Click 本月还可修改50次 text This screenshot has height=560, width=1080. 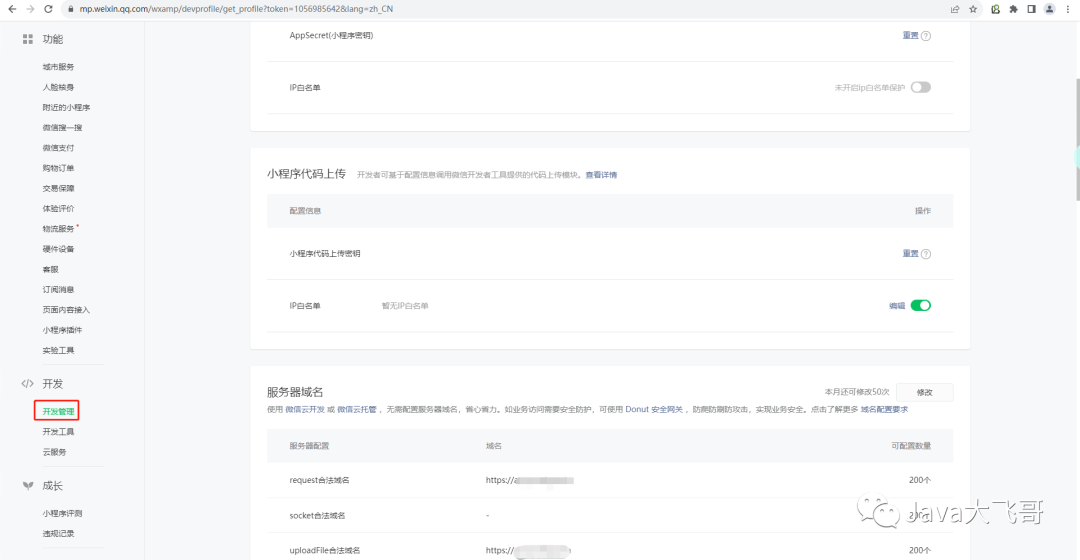point(857,392)
